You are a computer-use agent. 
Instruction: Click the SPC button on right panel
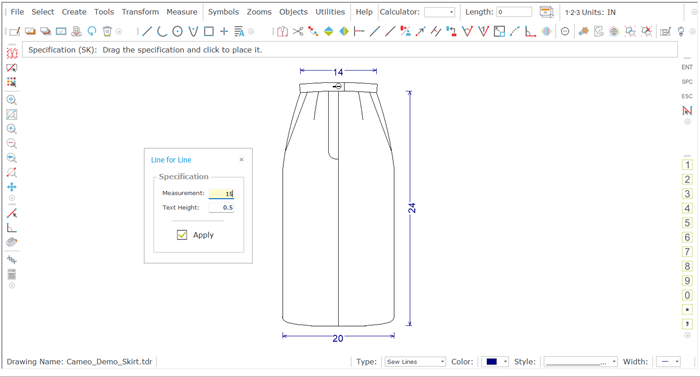pos(687,82)
